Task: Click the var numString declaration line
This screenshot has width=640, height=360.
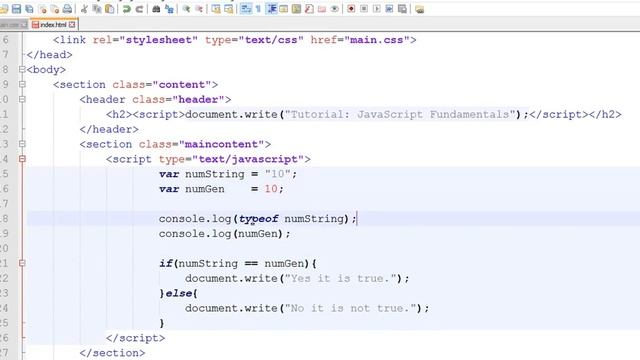Action: (x=228, y=174)
